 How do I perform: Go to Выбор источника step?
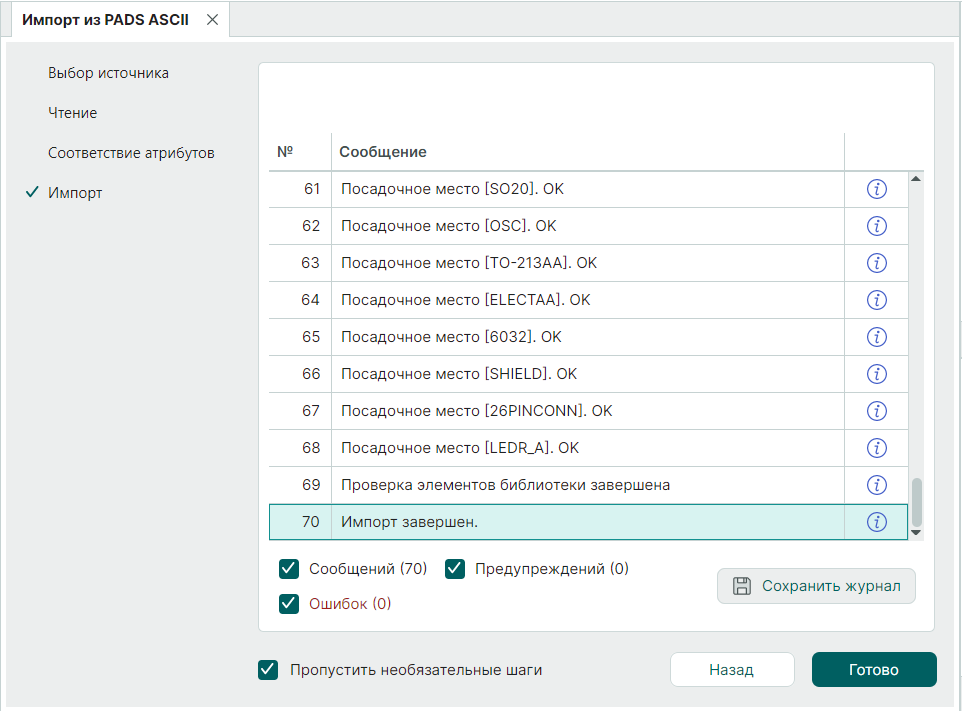coord(108,73)
